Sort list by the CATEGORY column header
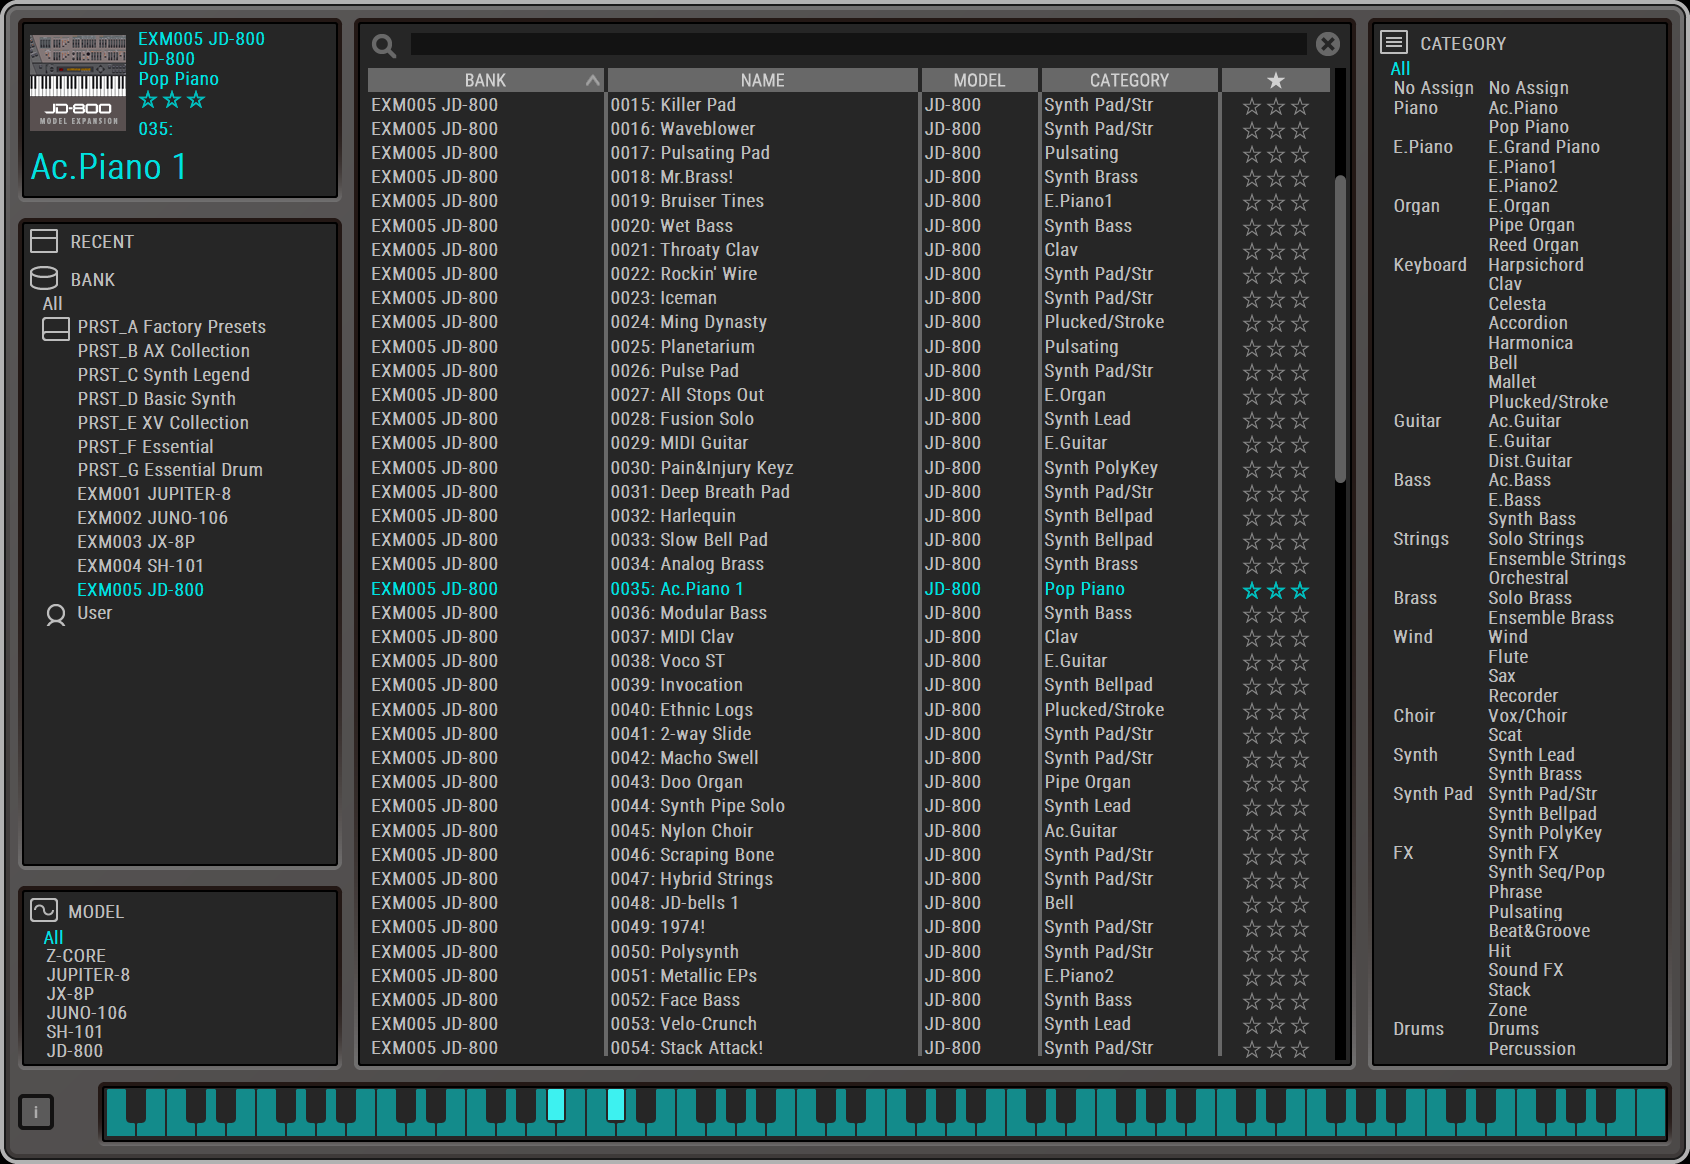Screen dimensions: 1690x1164 point(1129,80)
